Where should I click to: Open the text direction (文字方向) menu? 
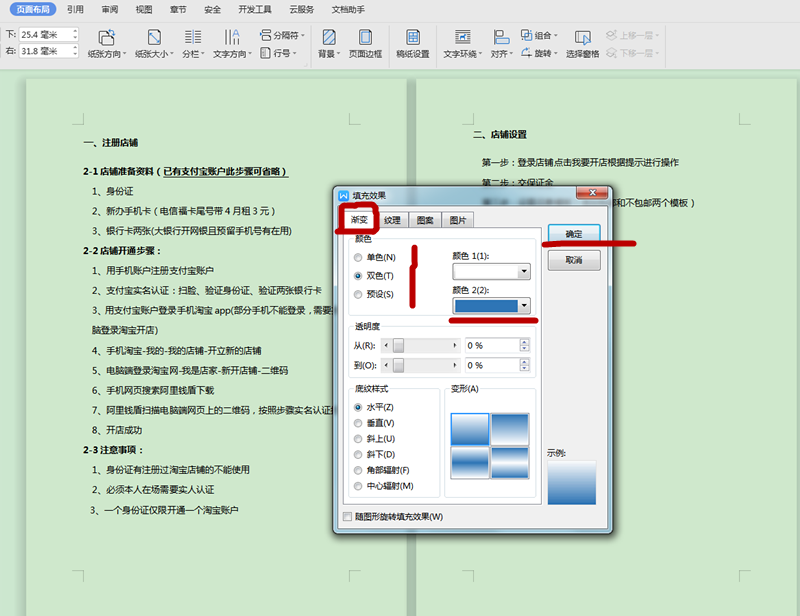click(232, 44)
